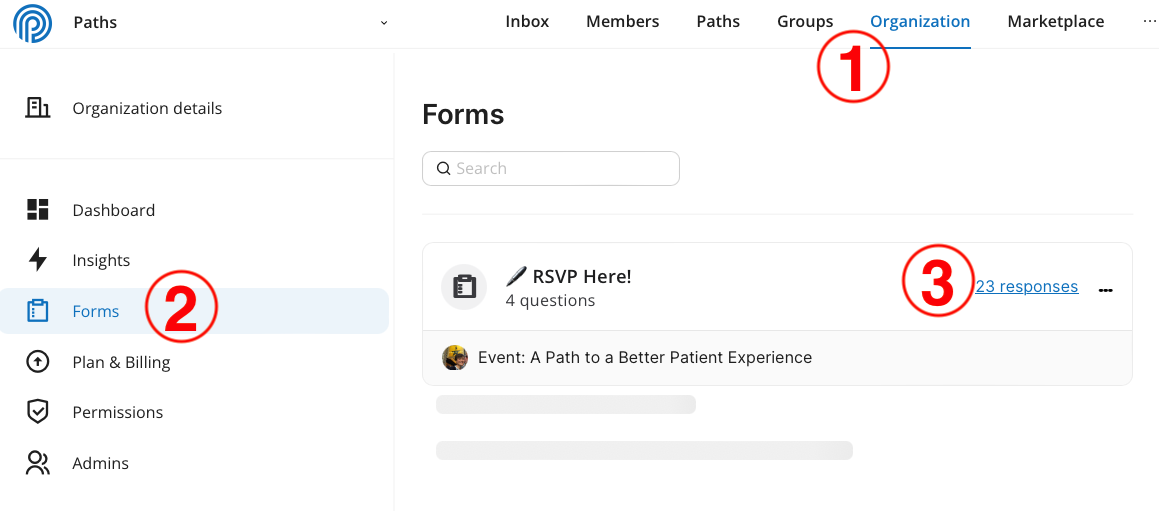Click the event host avatar thumbnail
The height and width of the screenshot is (511, 1159).
coord(455,358)
